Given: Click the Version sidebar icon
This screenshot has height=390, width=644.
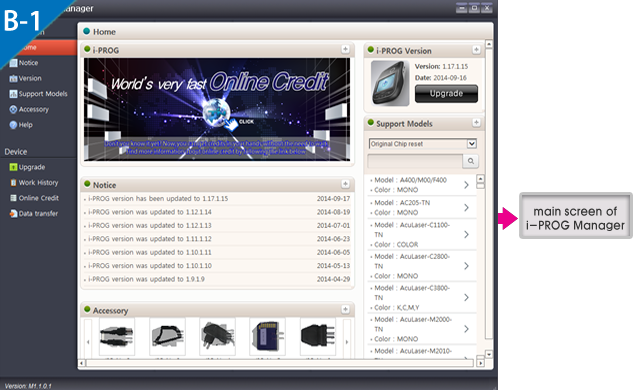Looking at the screenshot, I should [x=13, y=78].
